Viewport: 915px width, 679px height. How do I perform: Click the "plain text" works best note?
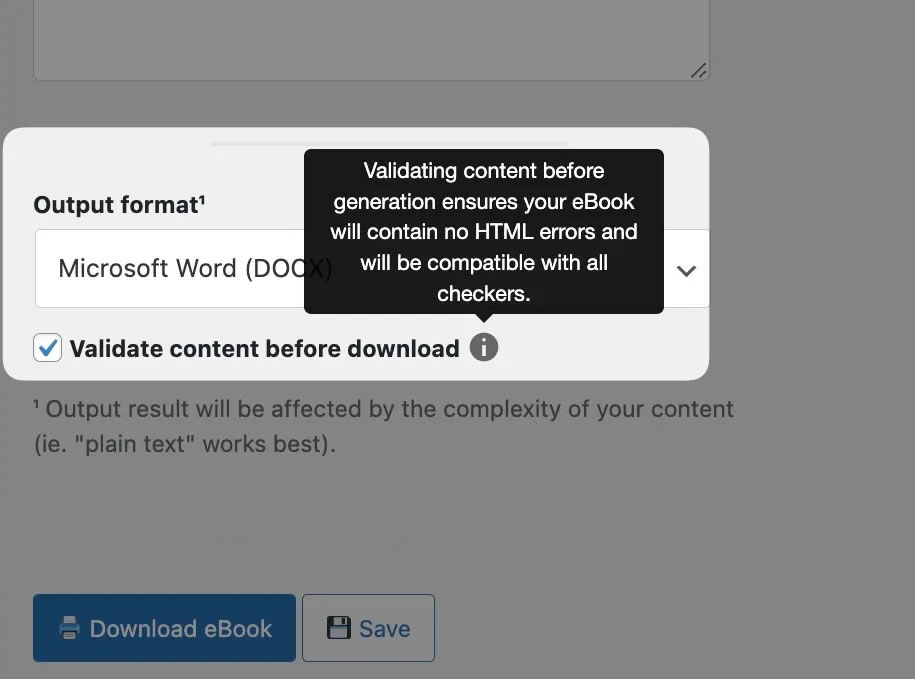coord(185,444)
